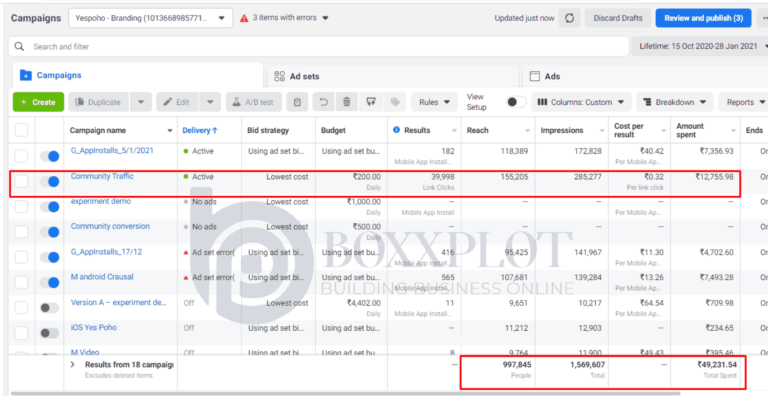The image size is (768, 396).
Task: Open the experiment demo campaign link
Action: (x=100, y=201)
